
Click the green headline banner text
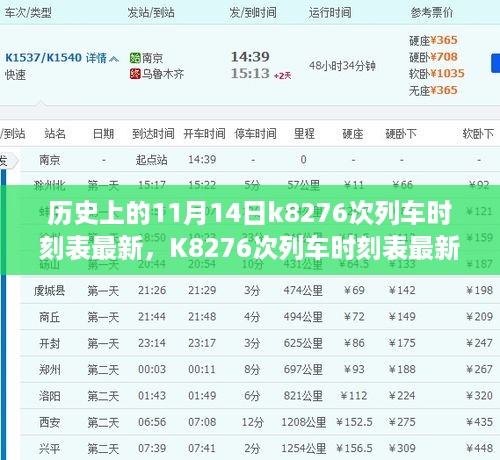249,230
